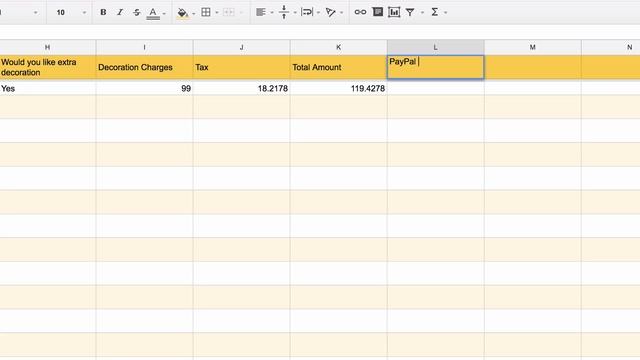This screenshot has width=640, height=360.
Task: Expand the text color dropdown arrow
Action: tap(164, 13)
